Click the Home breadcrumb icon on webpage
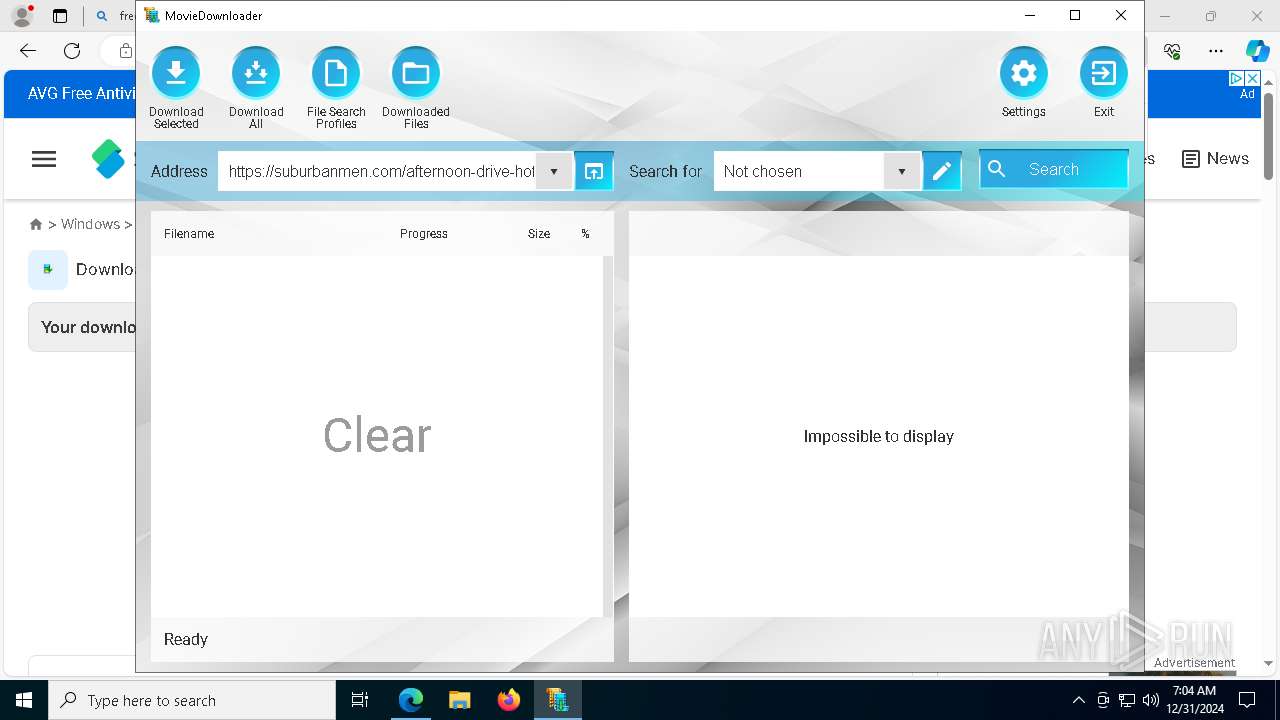The image size is (1280, 720). 36,224
